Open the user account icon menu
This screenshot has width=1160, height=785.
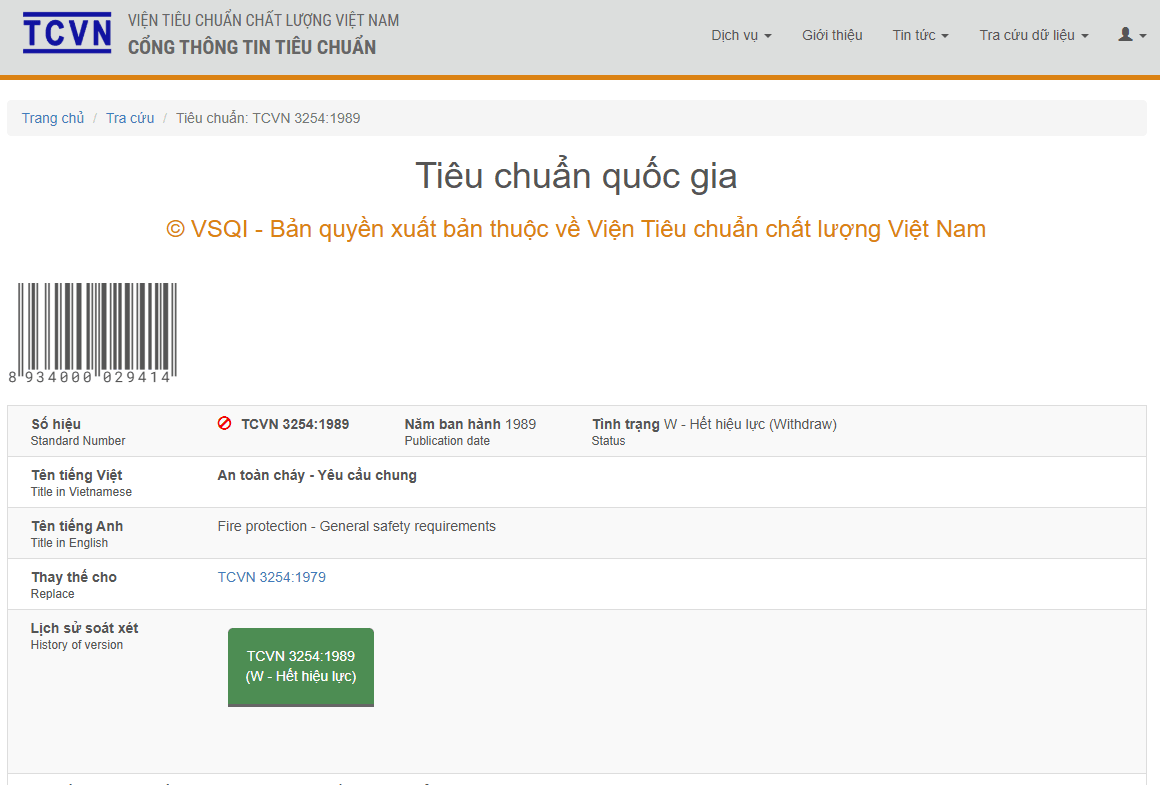(1132, 35)
